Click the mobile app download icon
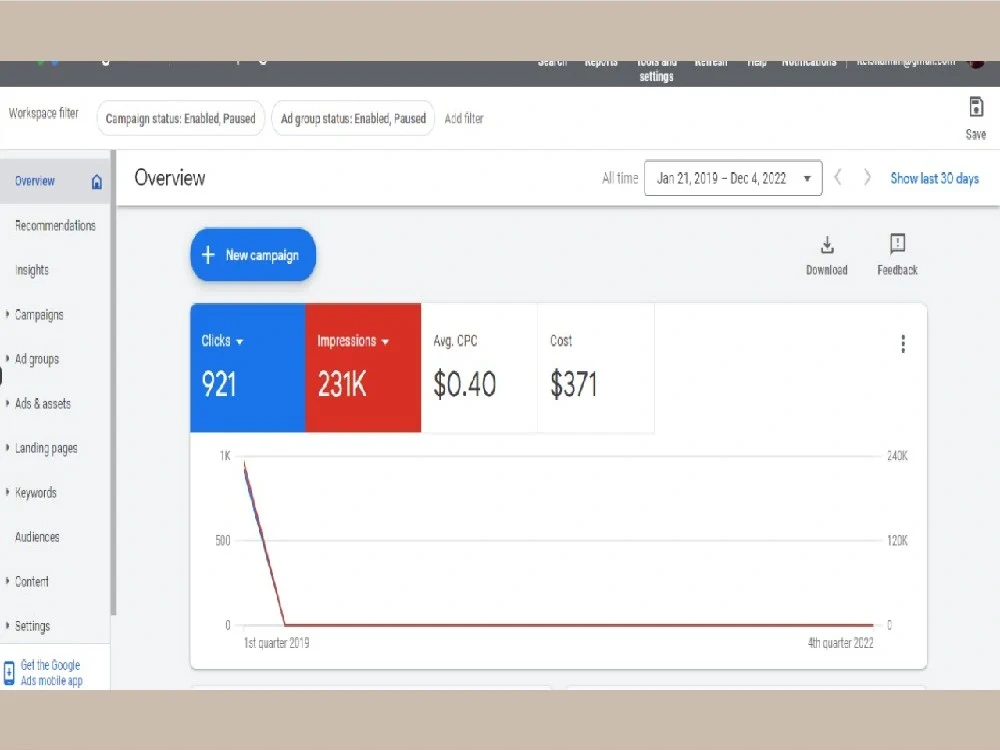 [9, 673]
